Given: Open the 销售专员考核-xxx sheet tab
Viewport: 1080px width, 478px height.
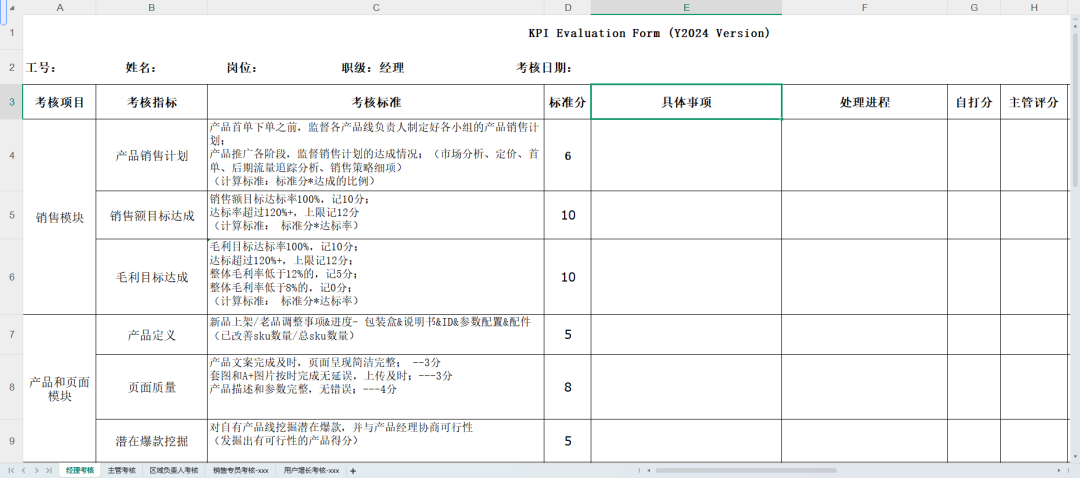Looking at the screenshot, I should point(241,470).
